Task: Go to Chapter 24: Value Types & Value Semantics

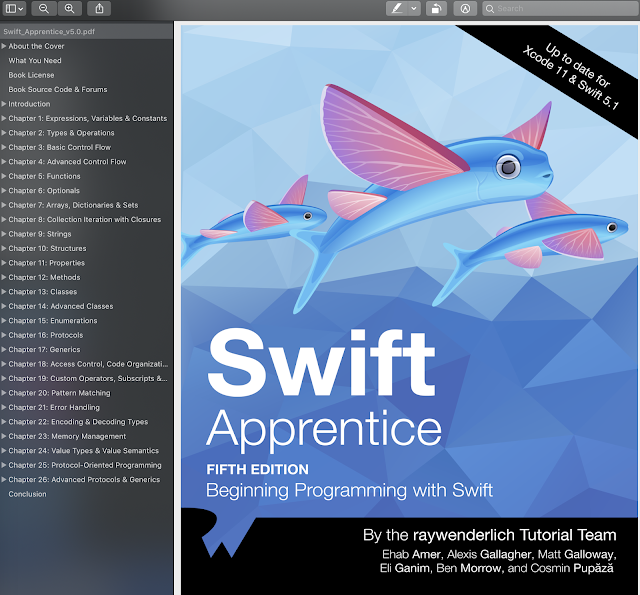Action: [x=83, y=451]
